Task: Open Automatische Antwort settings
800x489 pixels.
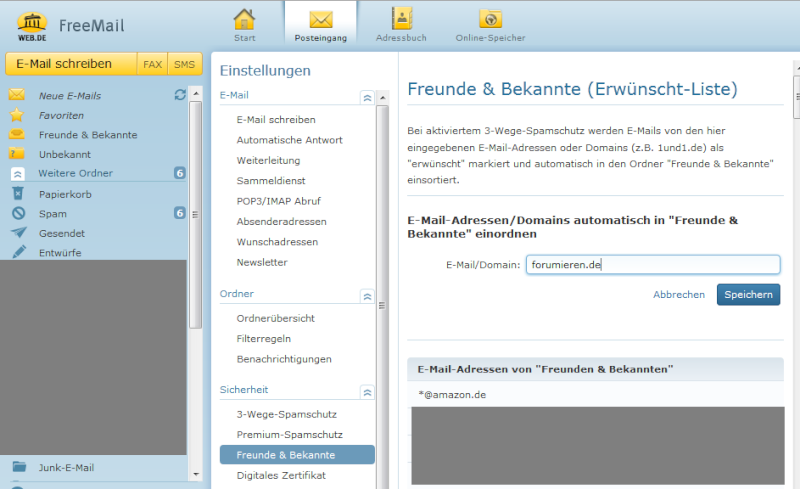Action: (x=289, y=140)
